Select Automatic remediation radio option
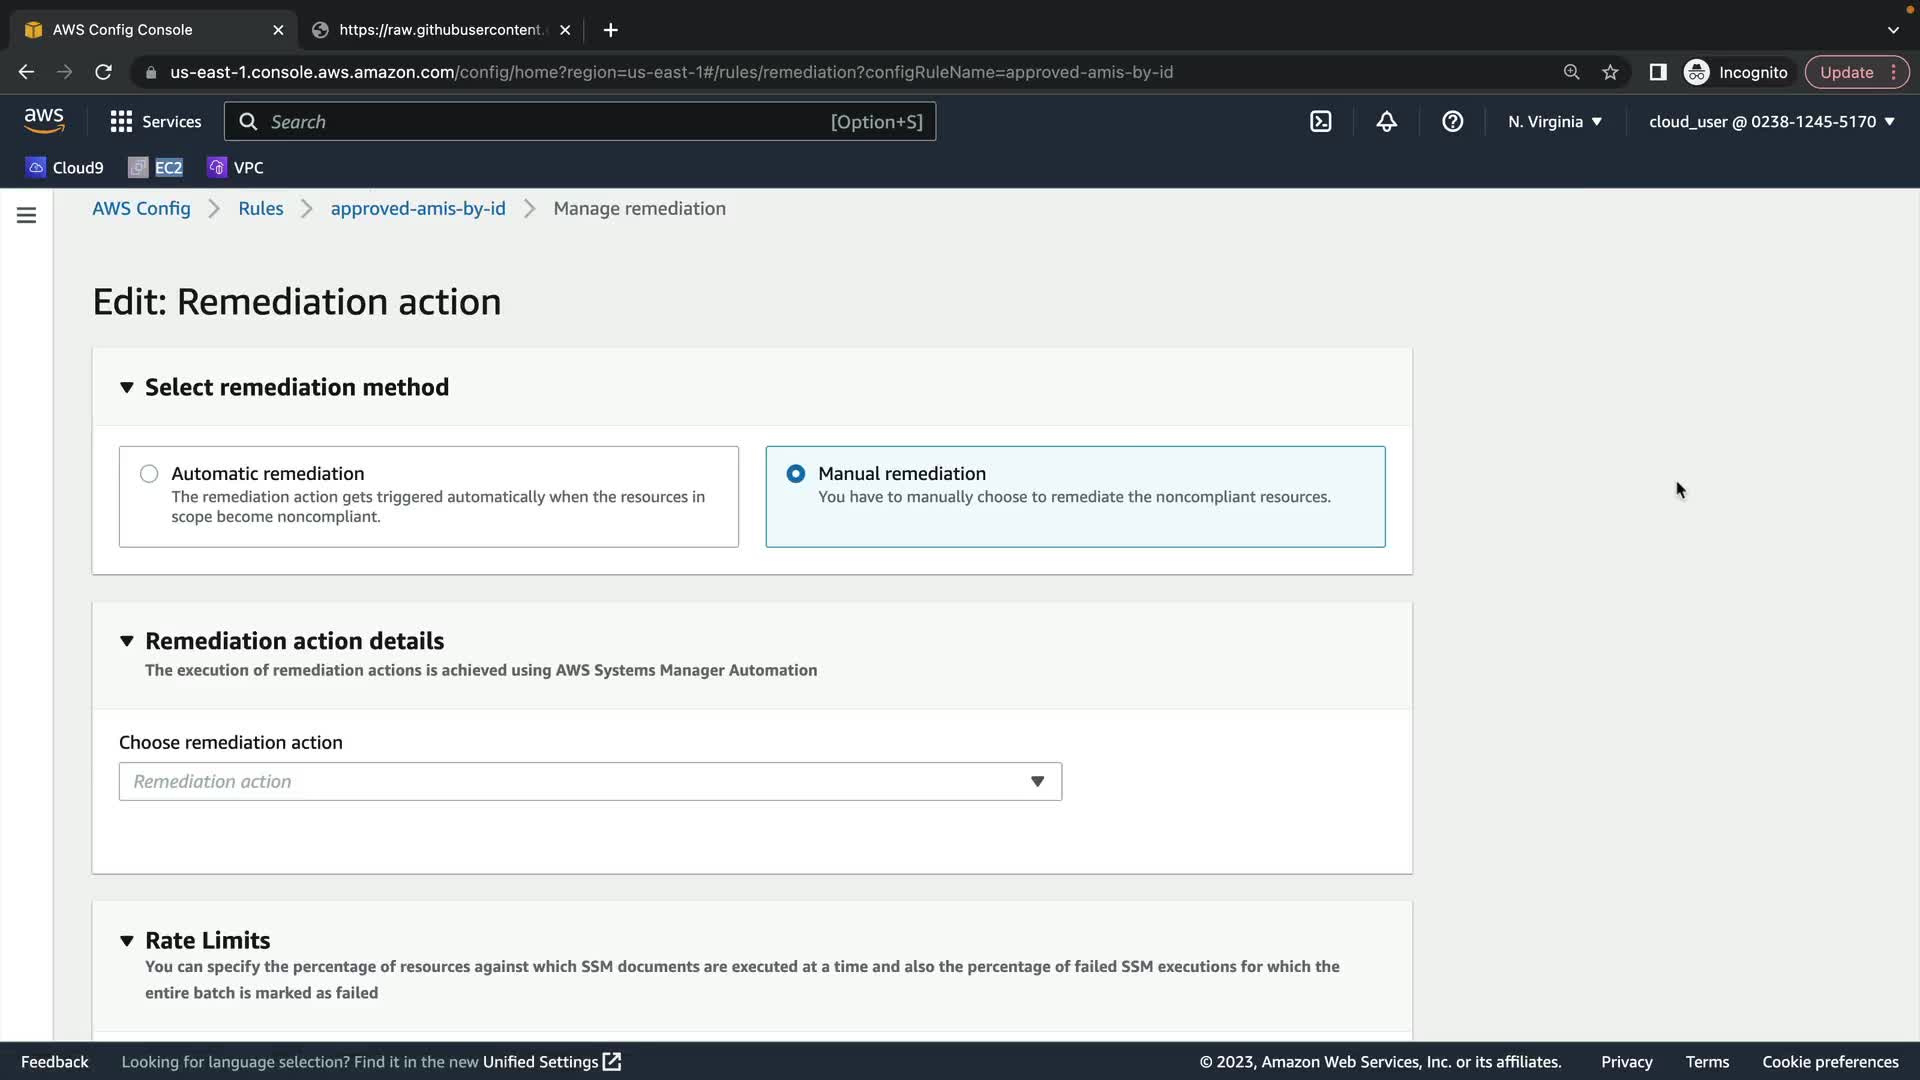Viewport: 1920px width, 1080px height. [149, 474]
